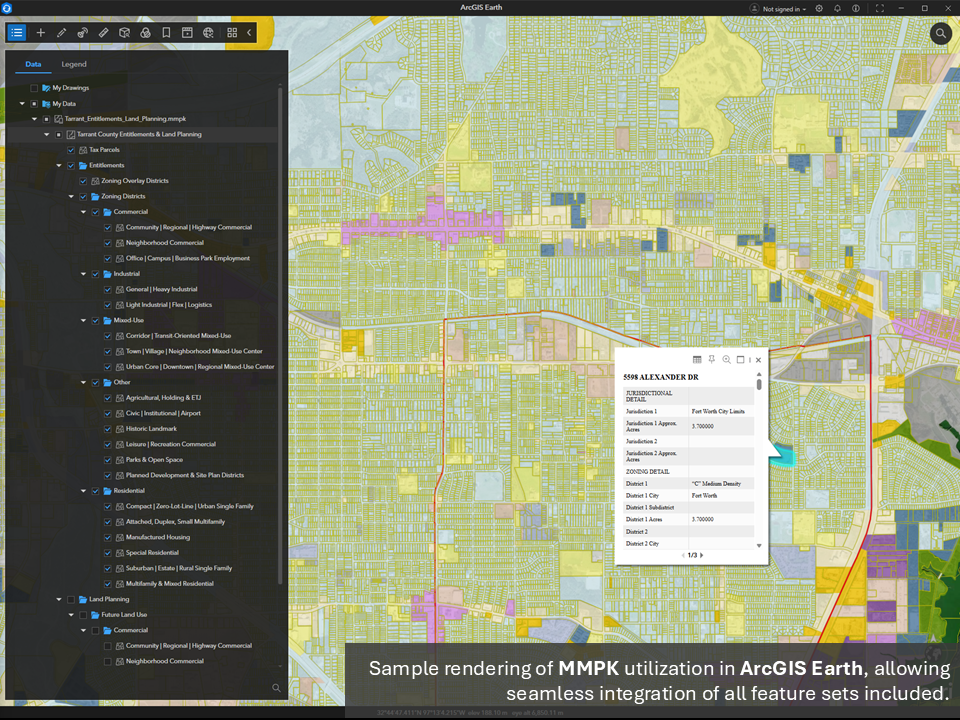Image resolution: width=960 pixels, height=720 pixels.
Task: Open the table of contents list icon
Action: tap(17, 32)
